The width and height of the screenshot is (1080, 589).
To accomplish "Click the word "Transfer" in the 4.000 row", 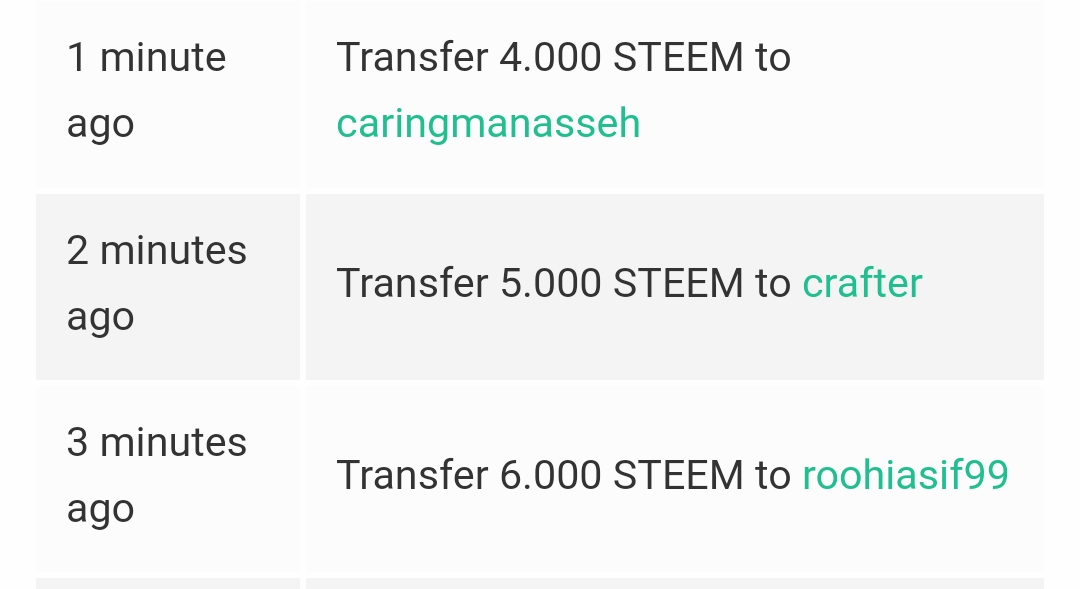I will coord(412,58).
